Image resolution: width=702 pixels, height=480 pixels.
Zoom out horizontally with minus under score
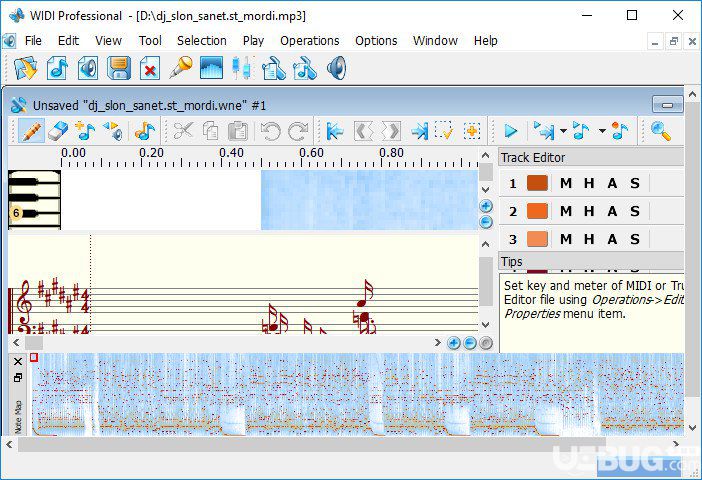point(470,343)
